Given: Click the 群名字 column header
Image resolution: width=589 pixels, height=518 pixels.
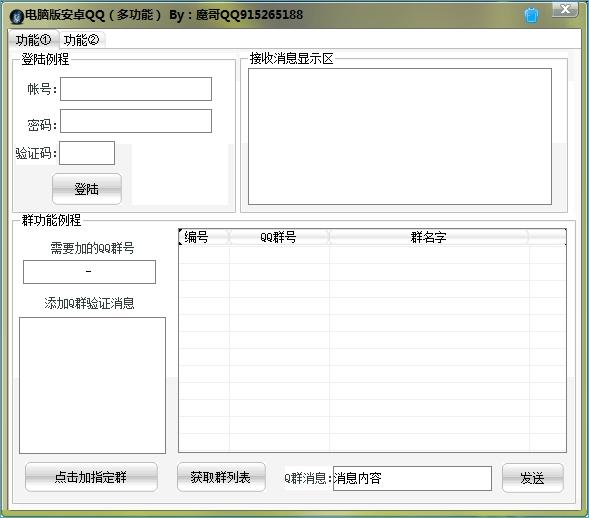Looking at the screenshot, I should pyautogui.click(x=429, y=237).
